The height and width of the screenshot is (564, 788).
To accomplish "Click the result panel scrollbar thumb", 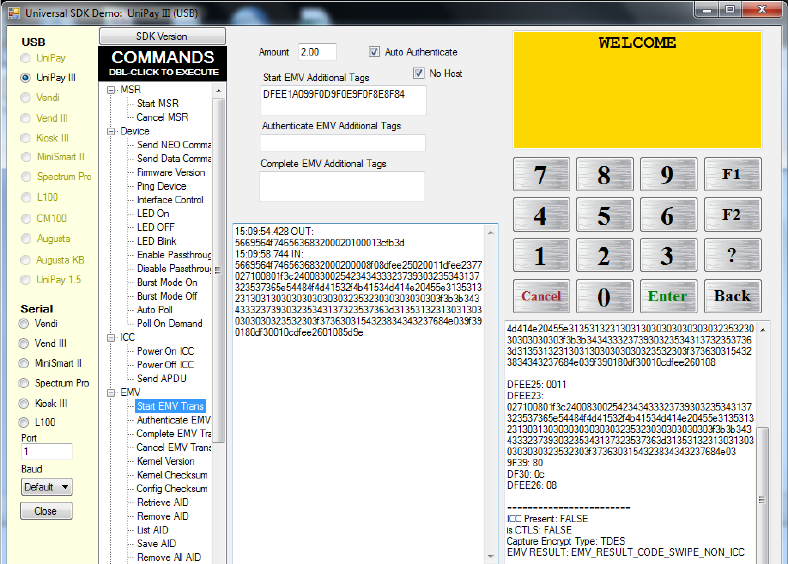I will (762, 500).
